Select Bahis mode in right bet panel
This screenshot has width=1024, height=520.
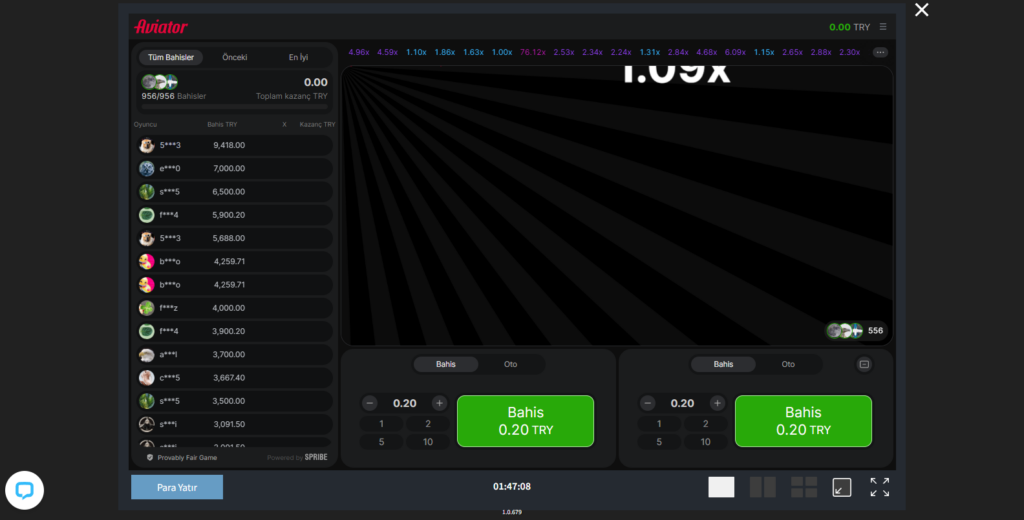tap(723, 365)
